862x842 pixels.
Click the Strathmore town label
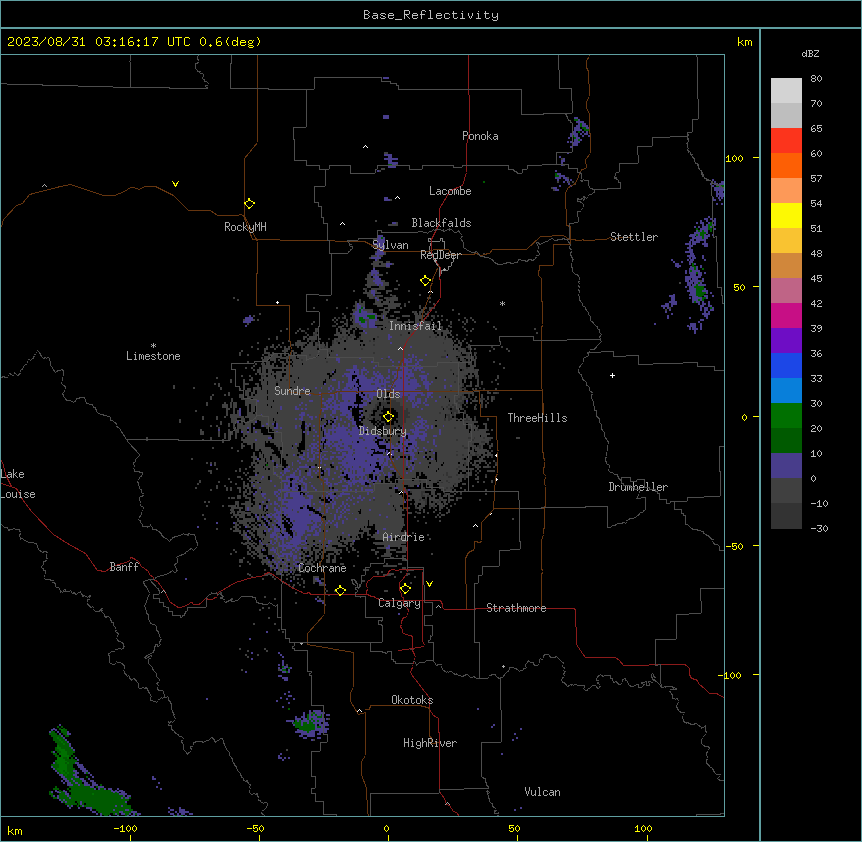tap(516, 608)
